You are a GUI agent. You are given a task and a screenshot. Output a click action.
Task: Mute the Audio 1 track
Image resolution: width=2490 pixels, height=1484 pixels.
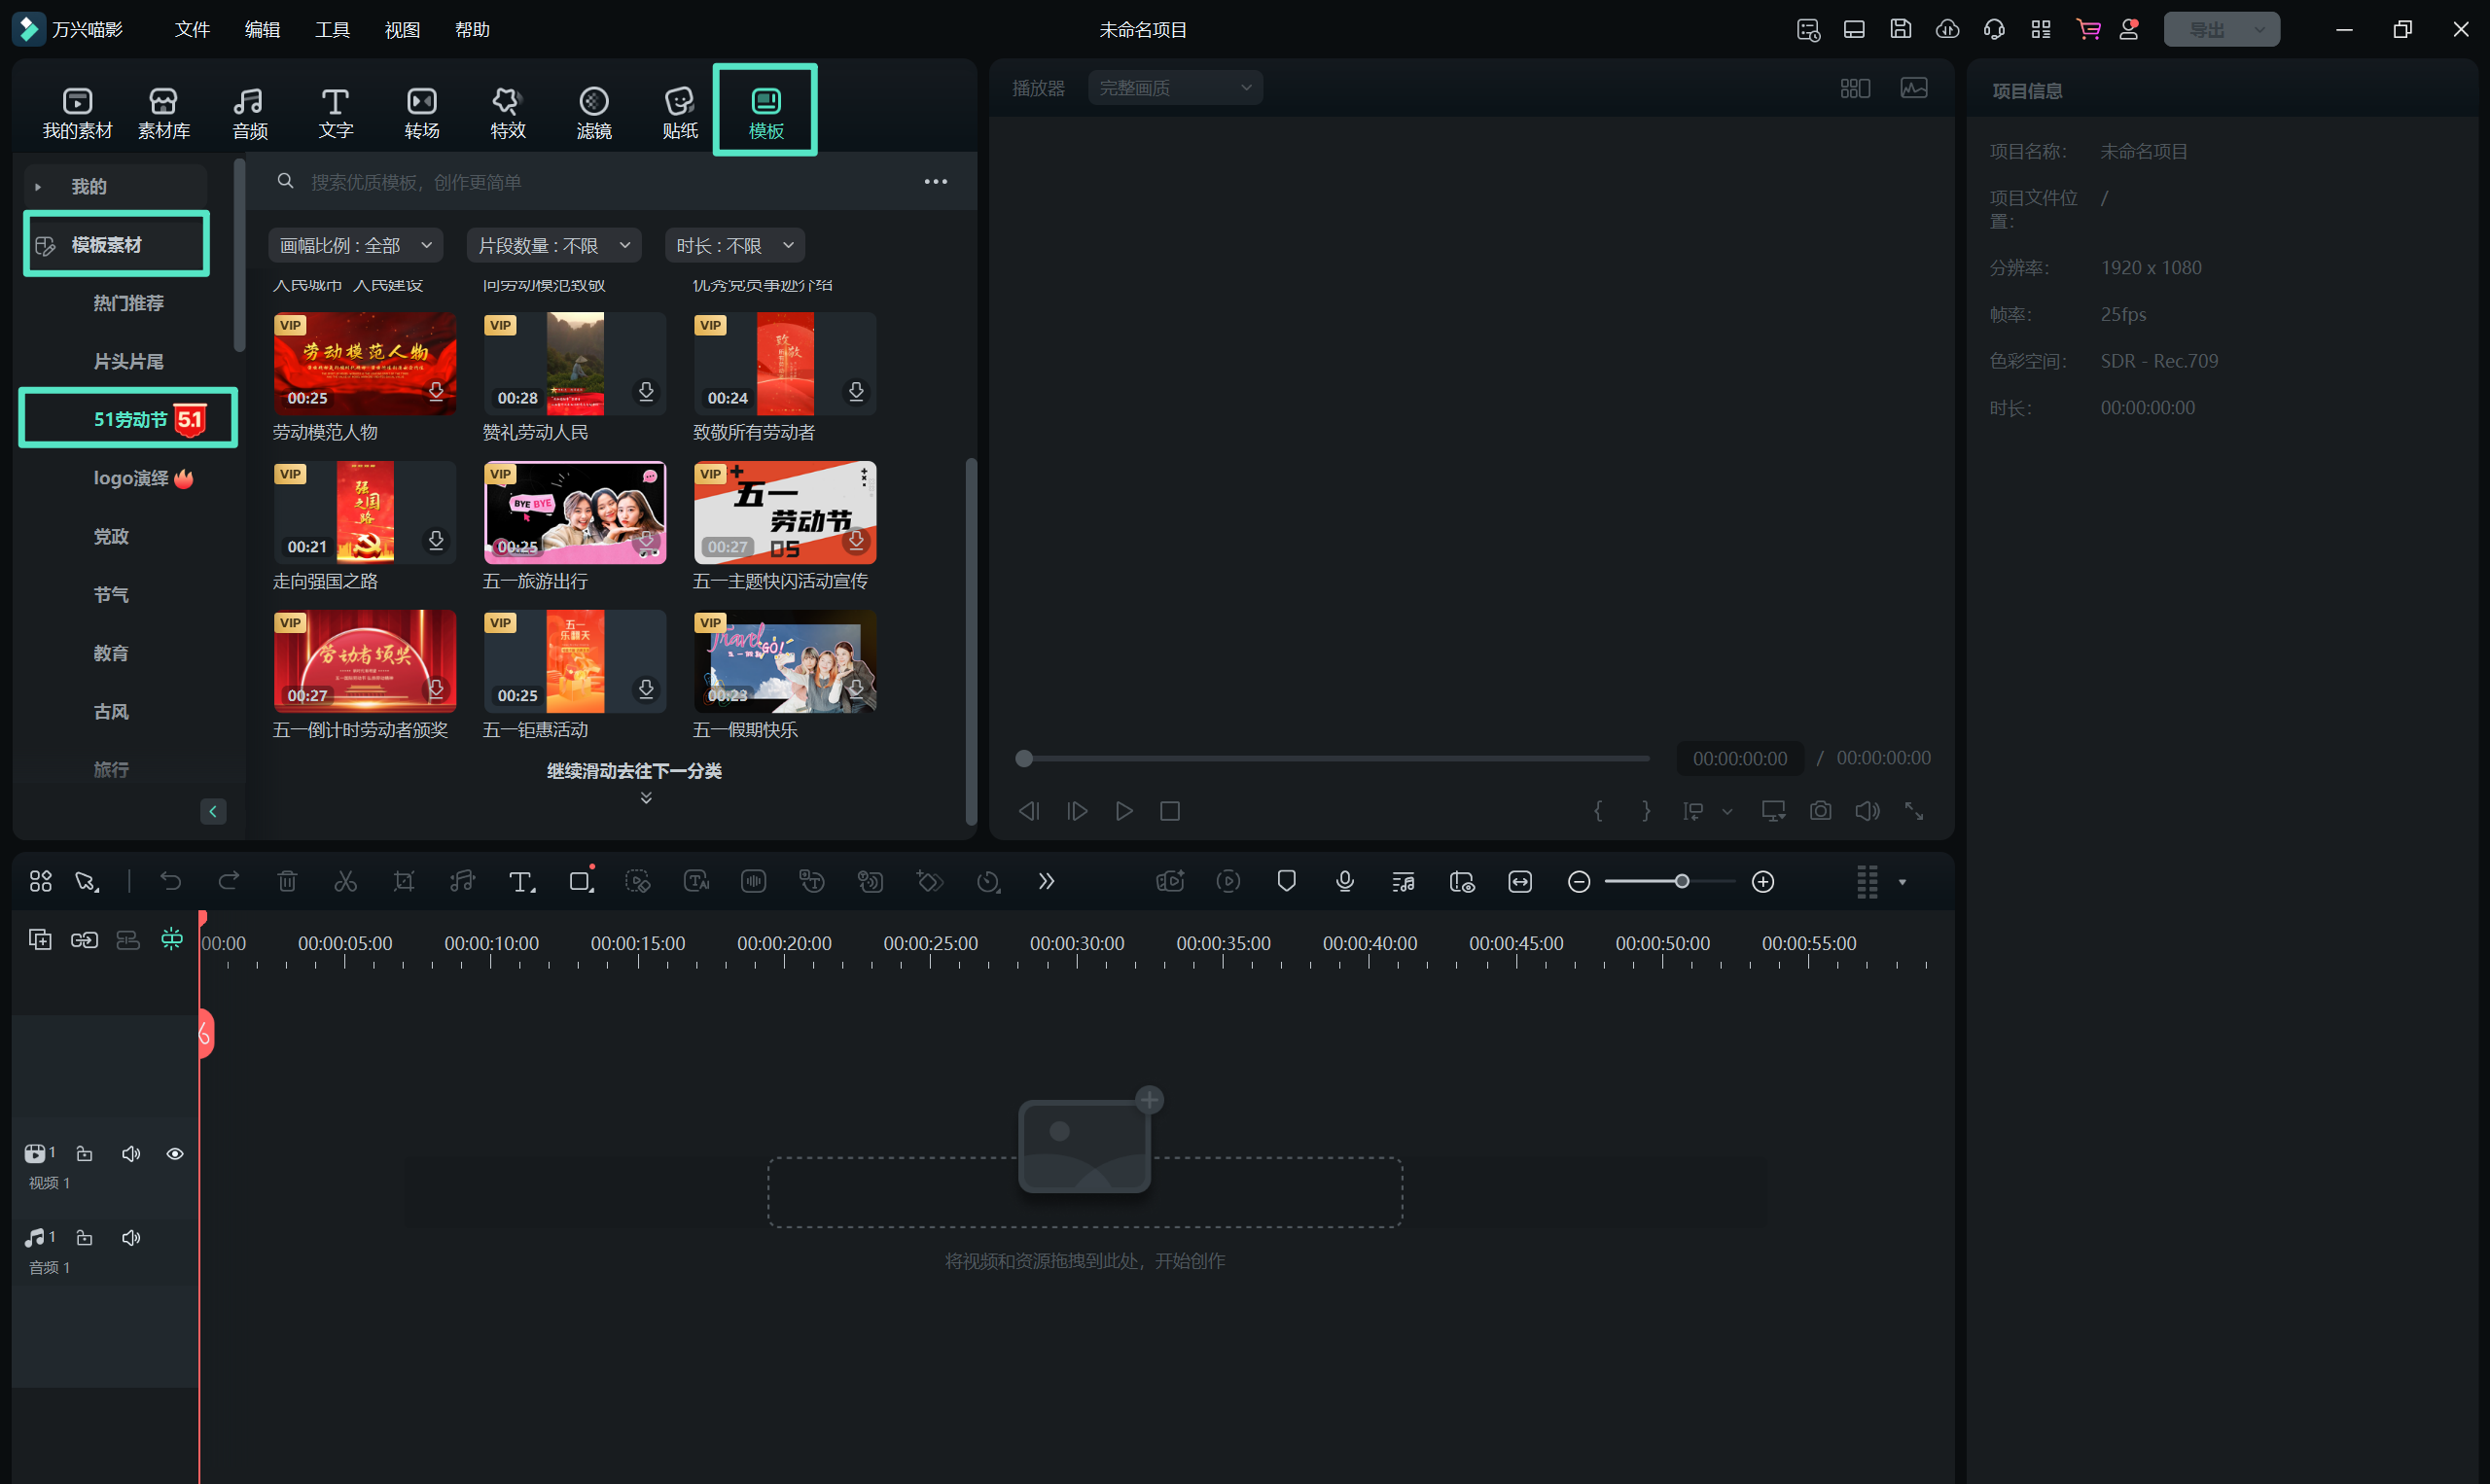point(131,1238)
